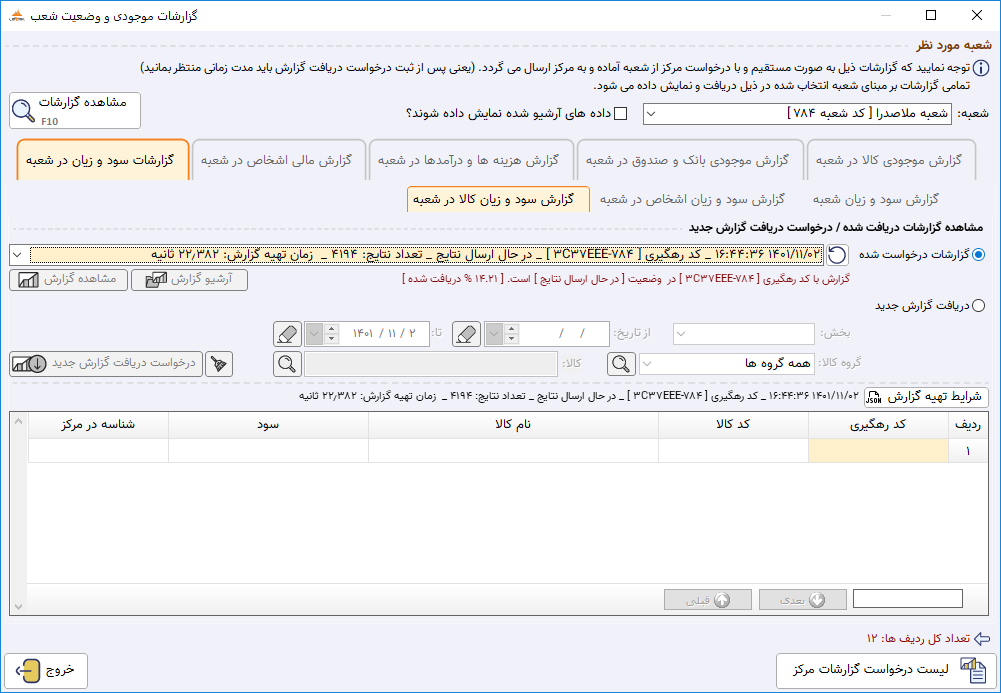Image resolution: width=1001 pixels, height=693 pixels.
Task: Click the page number field beside 'بعدی'
Action: click(908, 599)
